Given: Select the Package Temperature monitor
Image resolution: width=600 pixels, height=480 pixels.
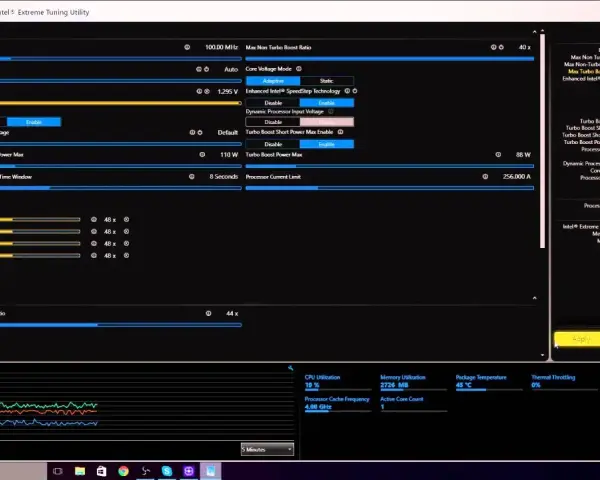Looking at the screenshot, I should (489, 382).
